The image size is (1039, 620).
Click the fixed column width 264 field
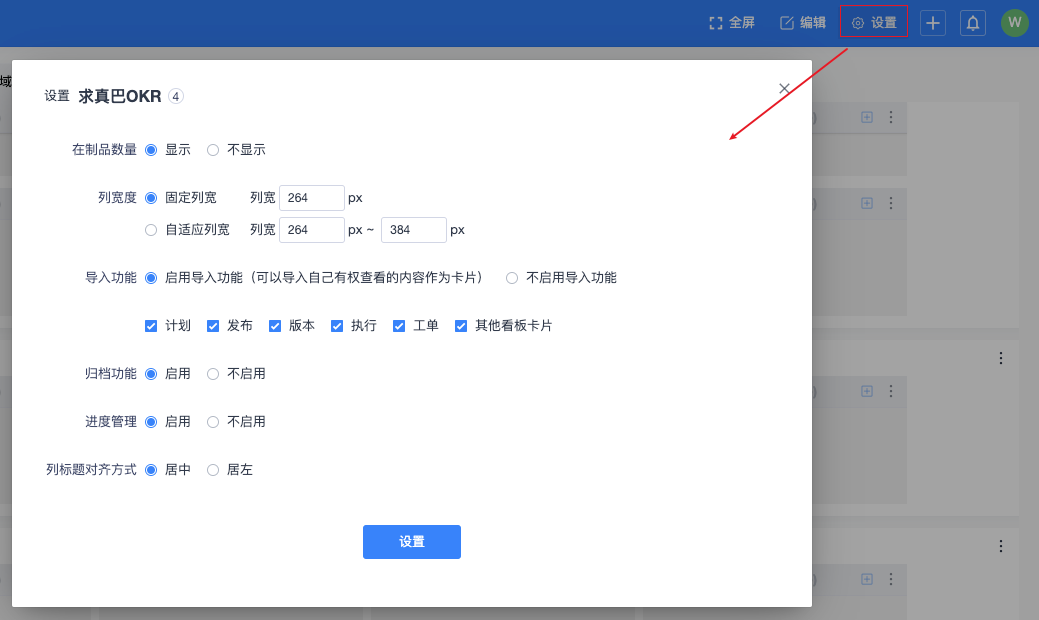(311, 198)
